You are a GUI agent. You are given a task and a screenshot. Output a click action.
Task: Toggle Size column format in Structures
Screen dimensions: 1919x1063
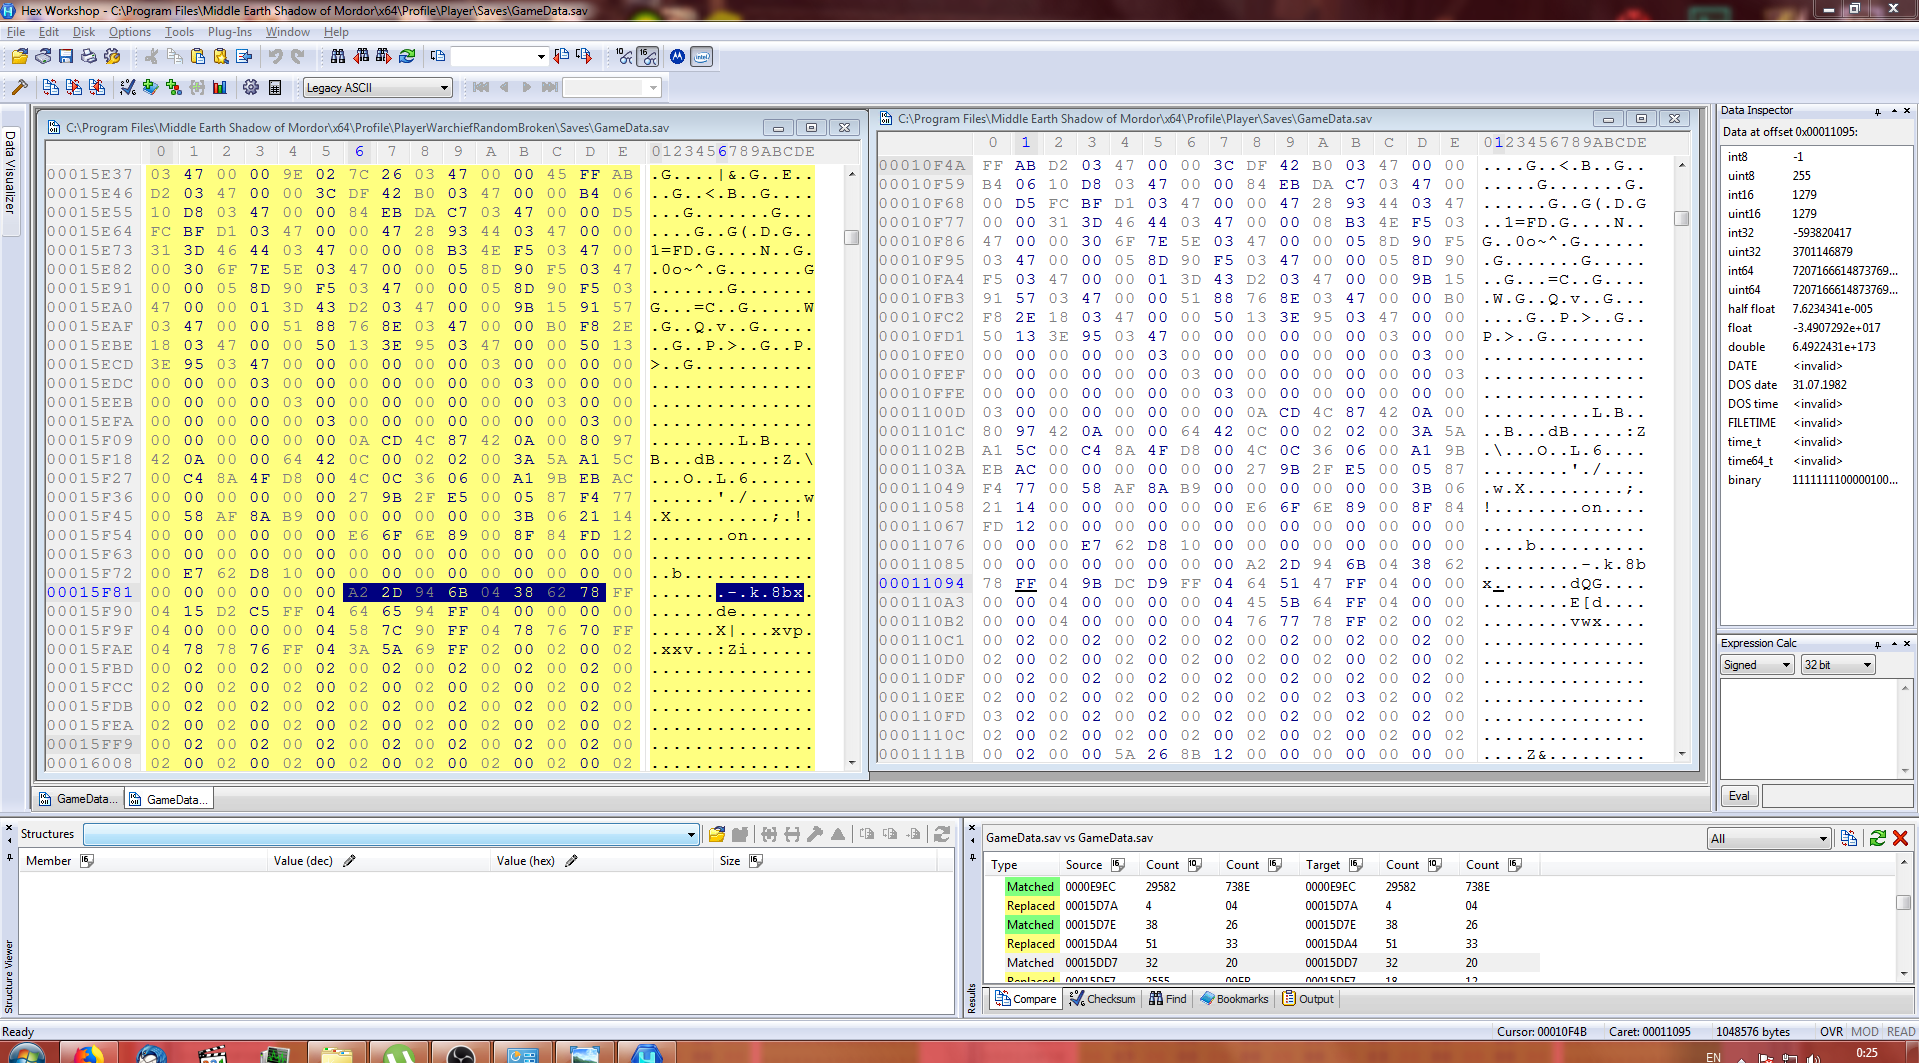[756, 861]
